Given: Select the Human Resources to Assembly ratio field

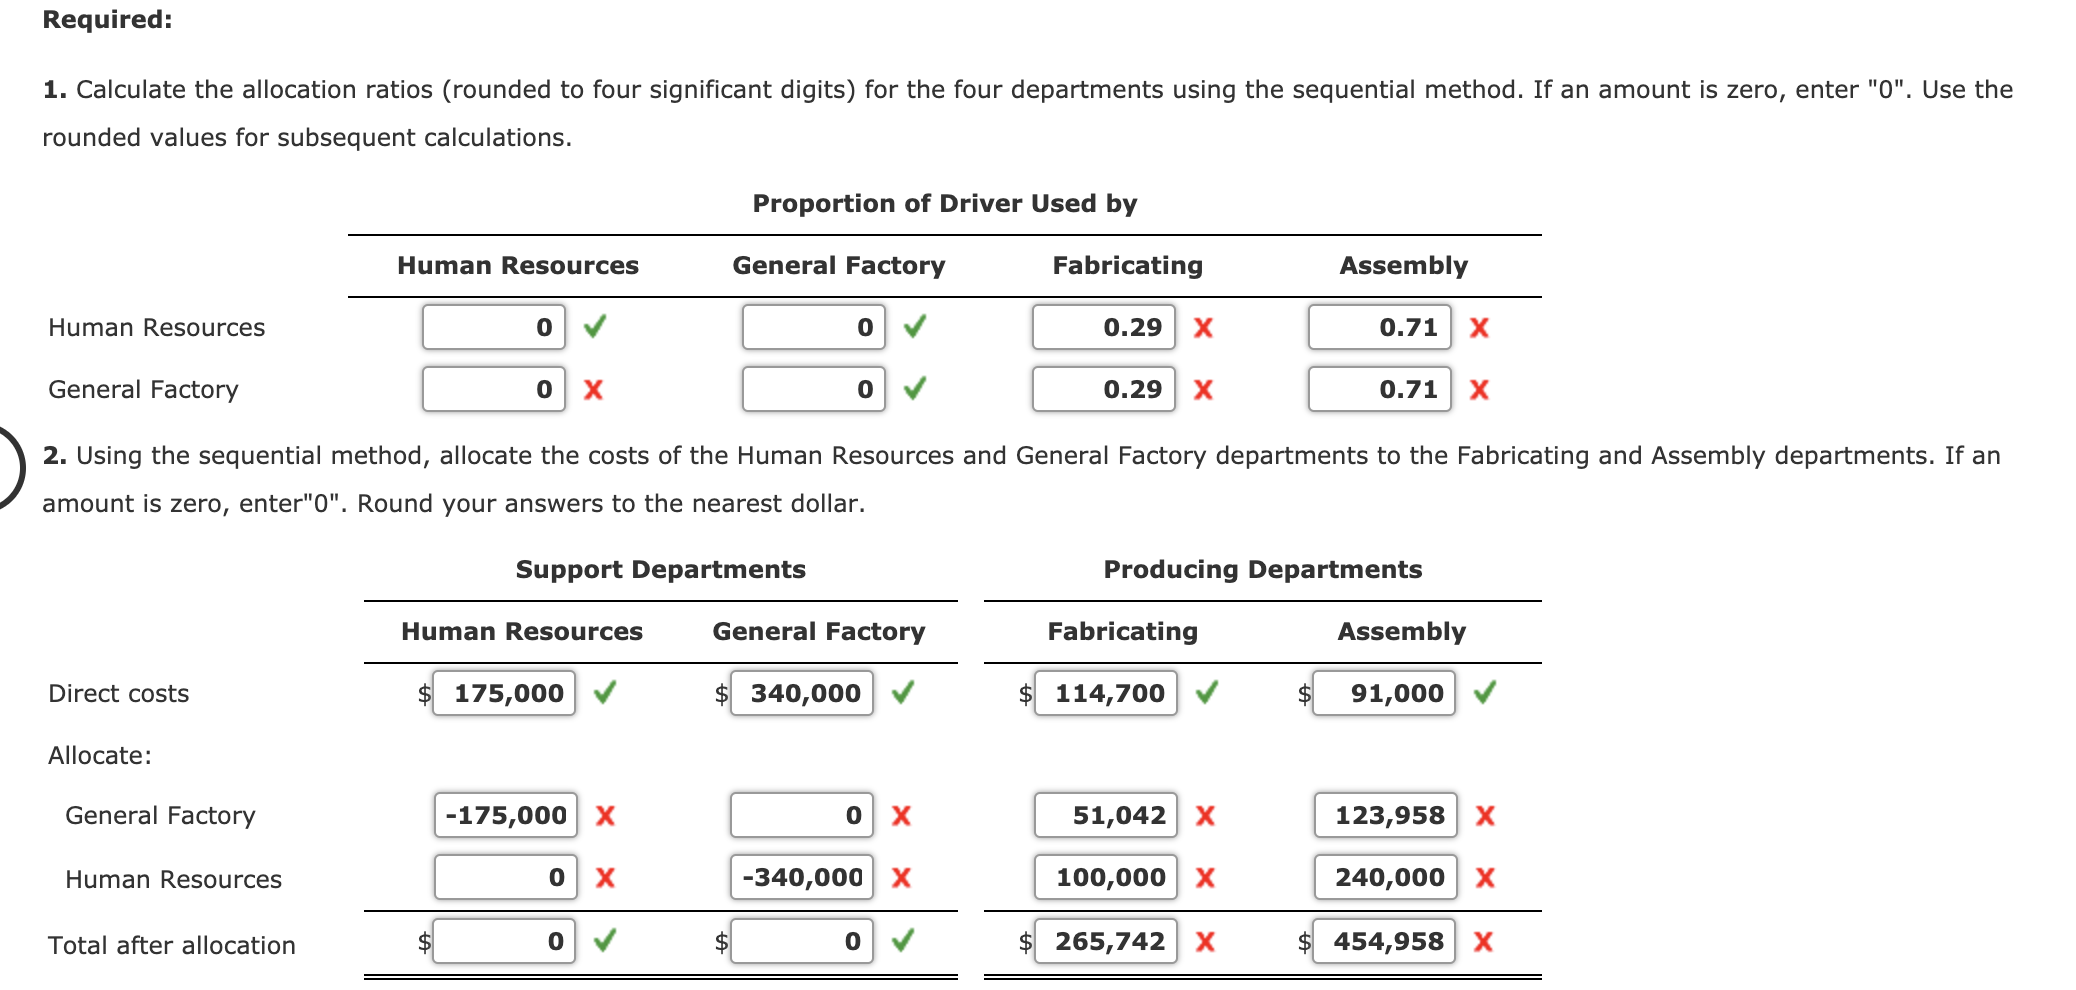Looking at the screenshot, I should (1380, 327).
